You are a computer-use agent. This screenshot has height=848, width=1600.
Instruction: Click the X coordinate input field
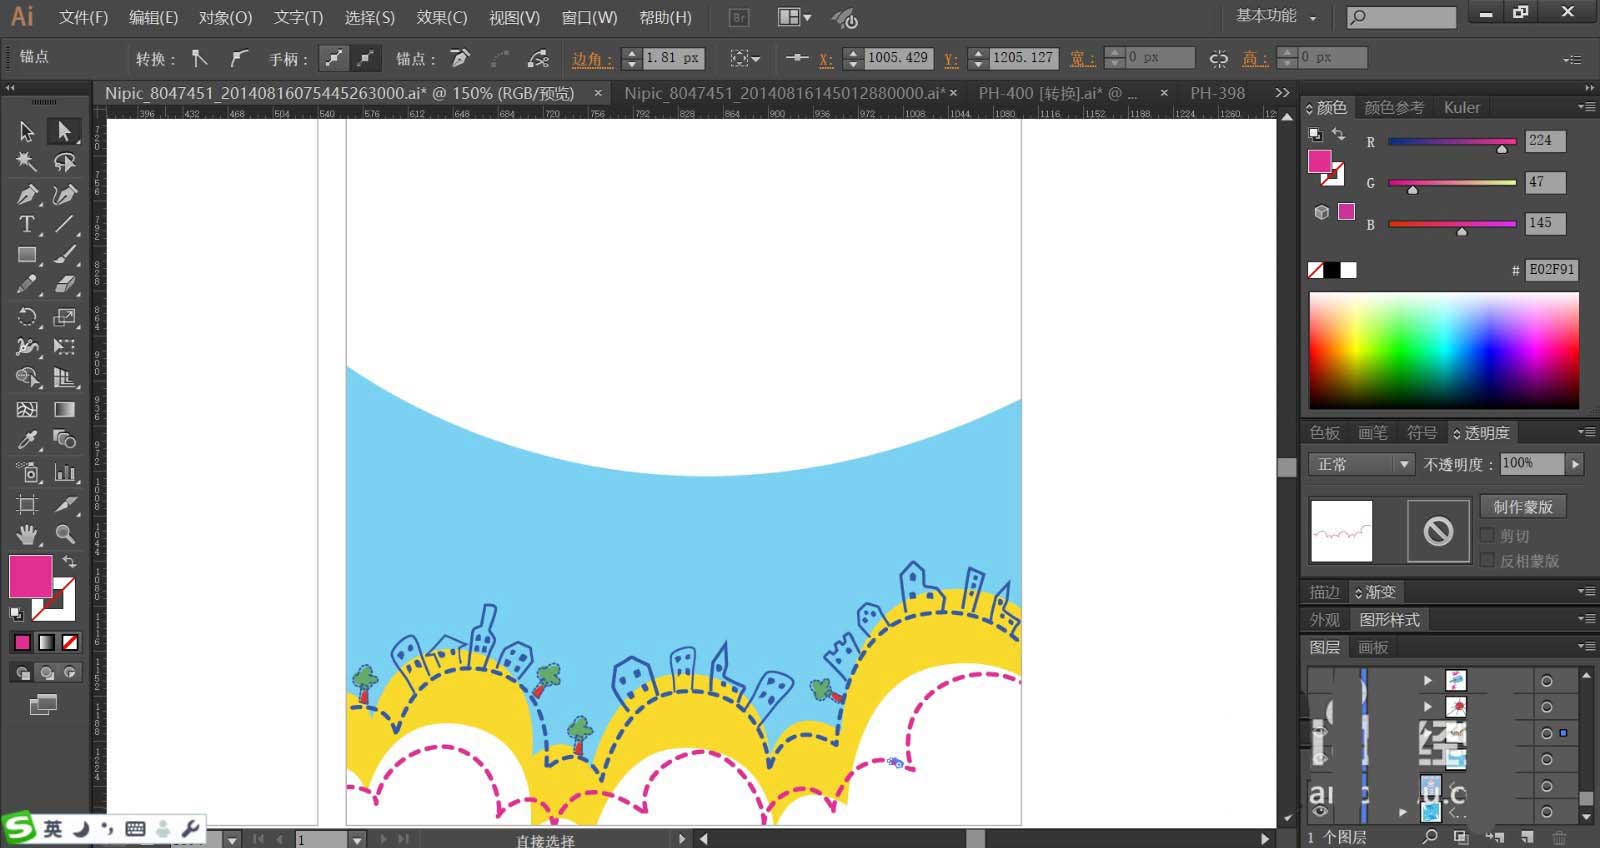coord(898,58)
